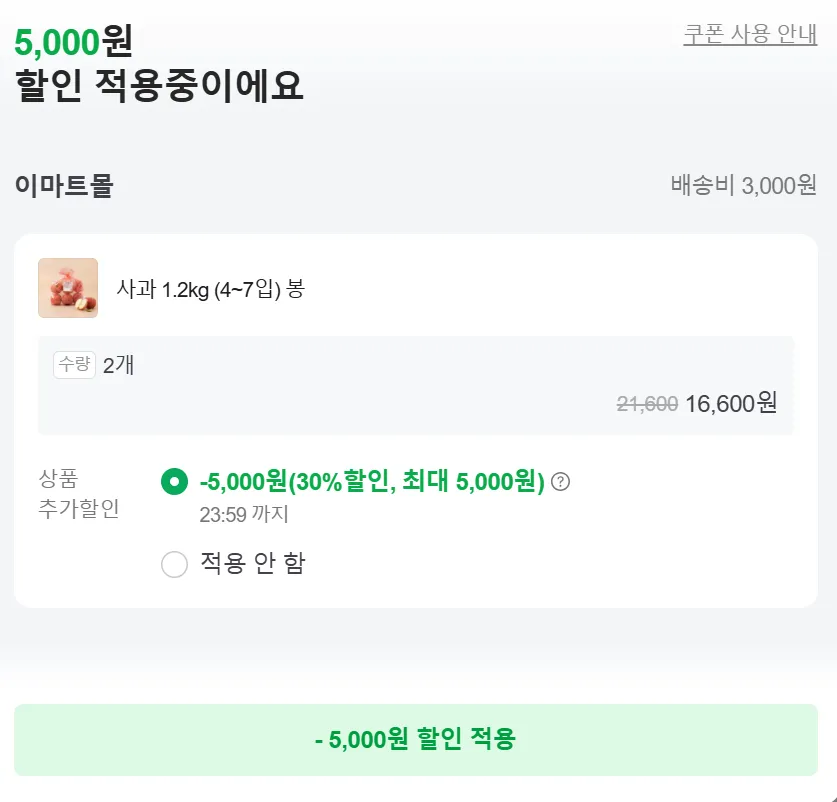This screenshot has height=802, width=837.
Task: Click the 배송비 3,000원 shipping fee text
Action: point(743,186)
